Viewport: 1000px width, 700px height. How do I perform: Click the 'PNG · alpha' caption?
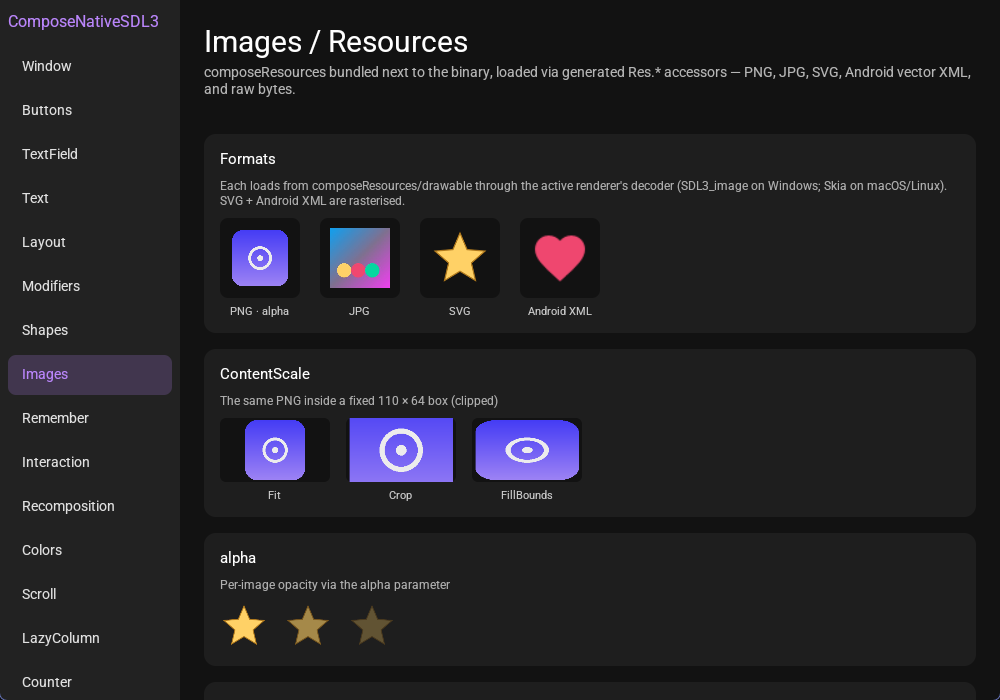pyautogui.click(x=260, y=311)
